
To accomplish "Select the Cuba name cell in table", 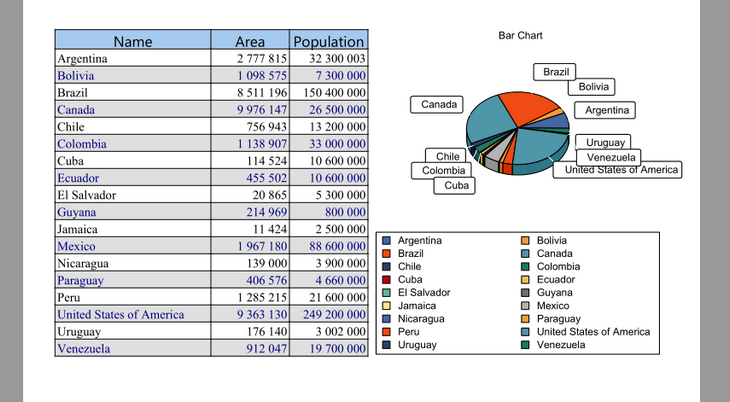I will click(x=133, y=161).
